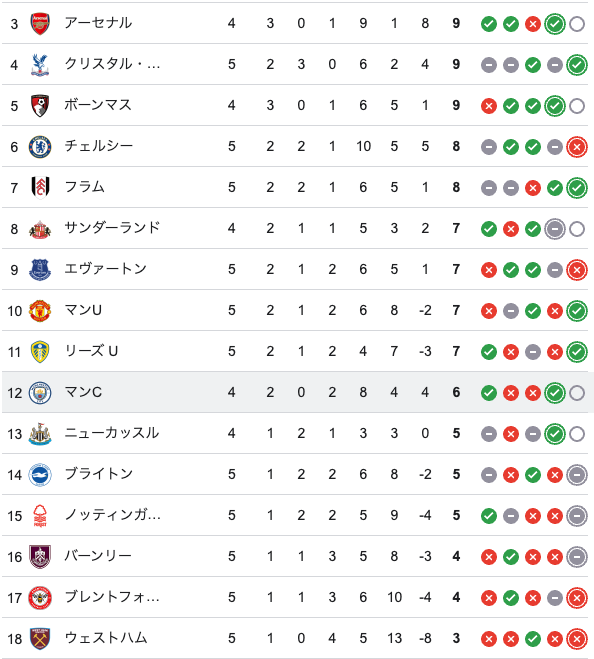Click the Manchester United crest
The width and height of the screenshot is (594, 659).
(x=40, y=311)
